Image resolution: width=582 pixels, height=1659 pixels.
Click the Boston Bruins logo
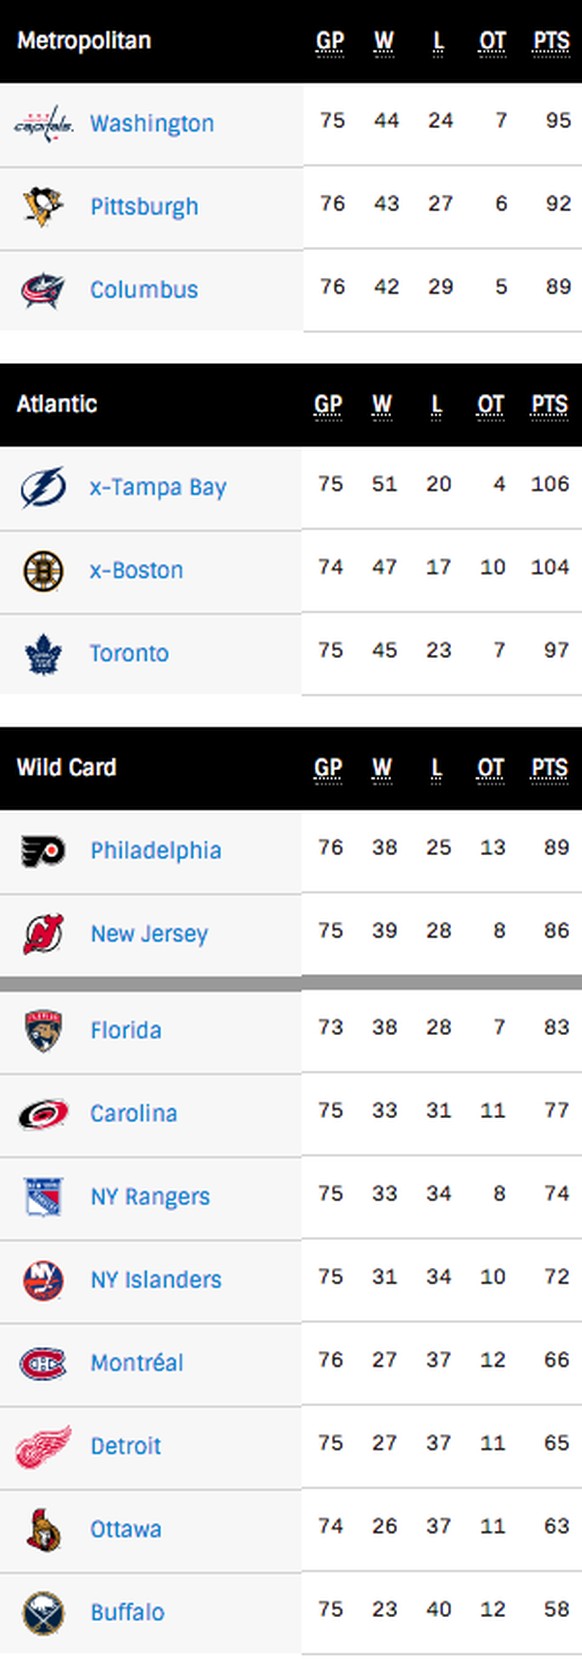tap(43, 570)
